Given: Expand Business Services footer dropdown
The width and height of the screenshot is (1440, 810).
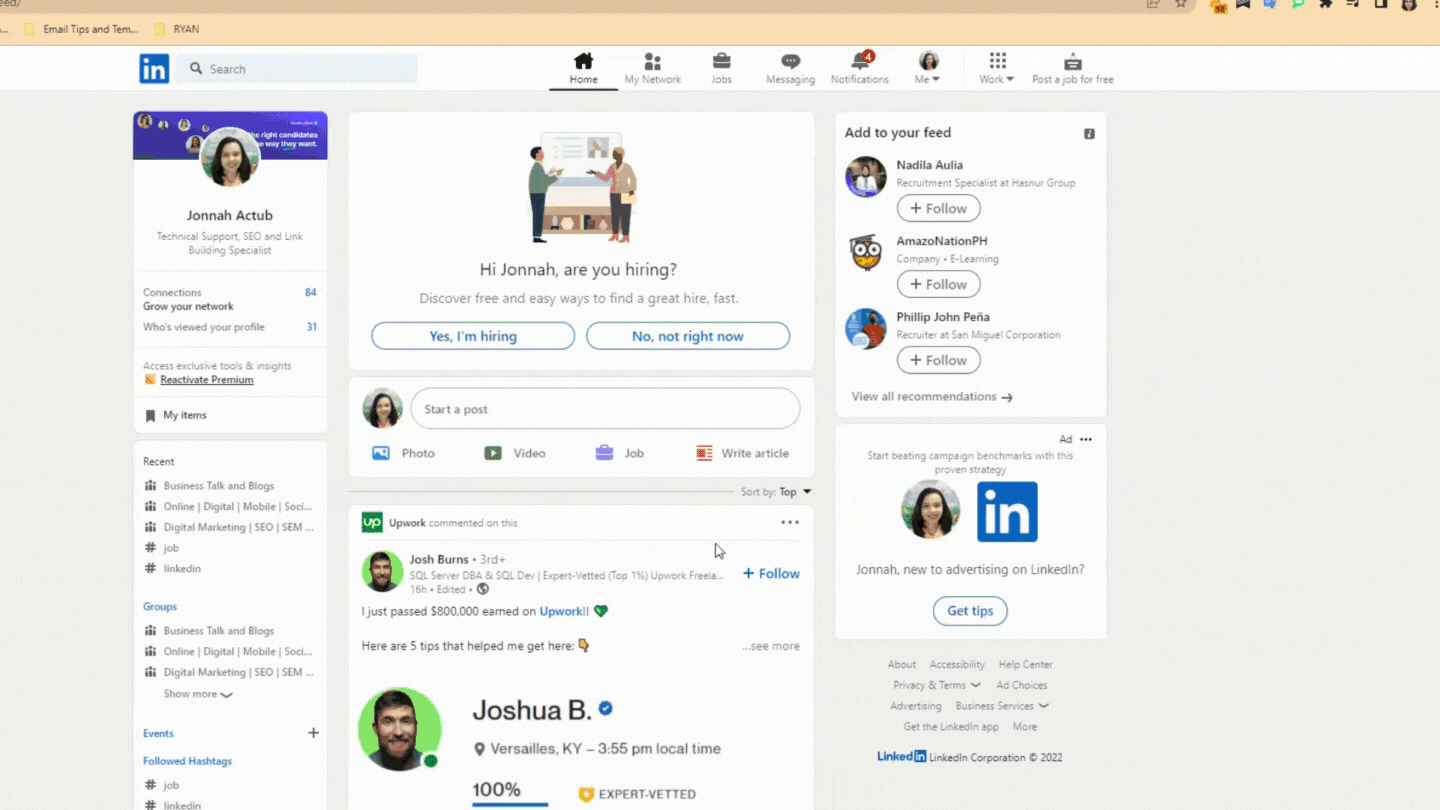Looking at the screenshot, I should [x=1002, y=706].
